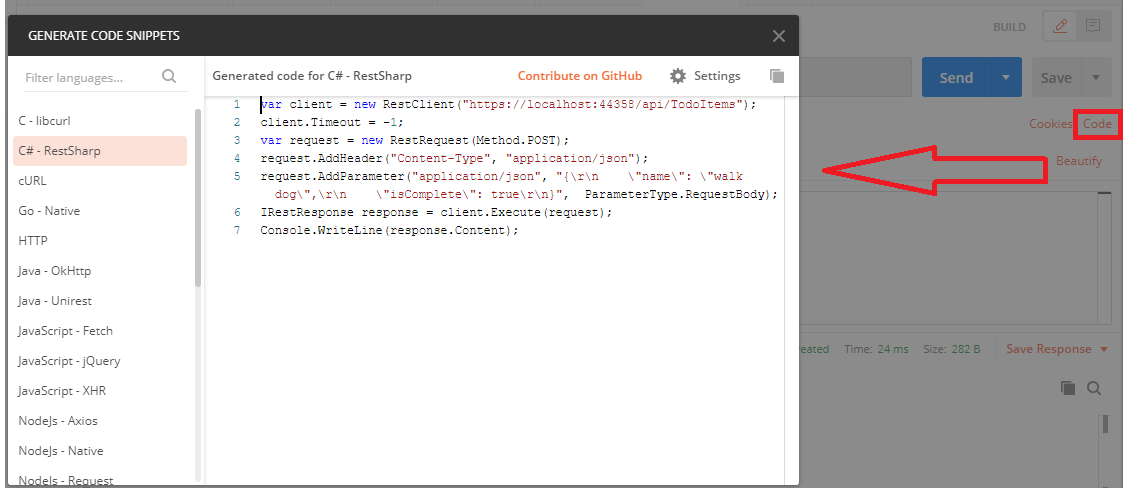The height and width of the screenshot is (490, 1123).
Task: Choose Go - Native language
Action: click(100, 211)
